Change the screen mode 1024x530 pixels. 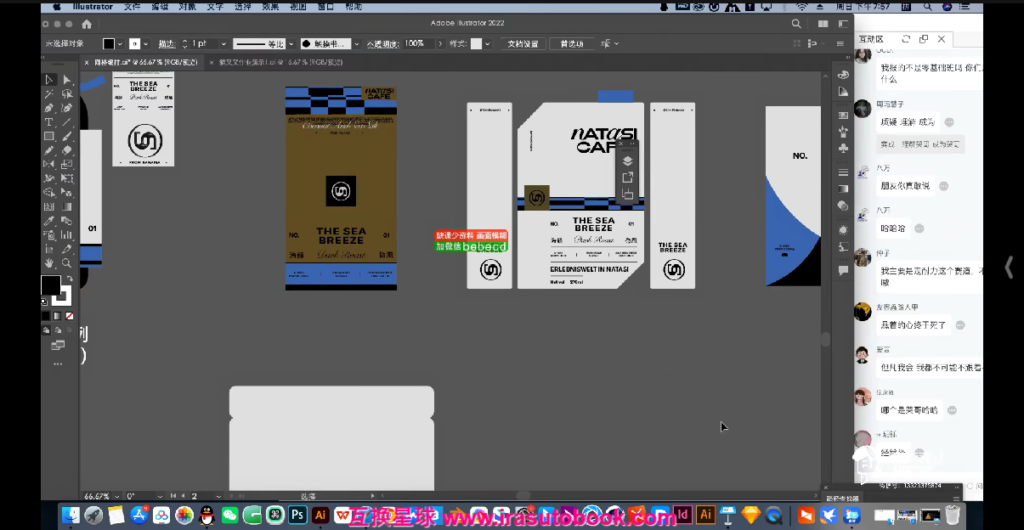point(58,345)
